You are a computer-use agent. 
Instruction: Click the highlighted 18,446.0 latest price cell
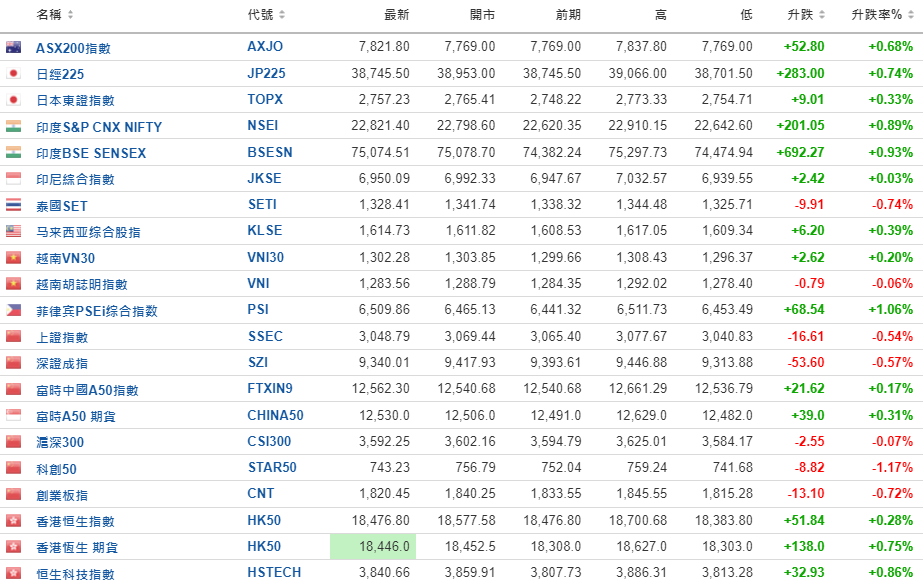pos(373,547)
